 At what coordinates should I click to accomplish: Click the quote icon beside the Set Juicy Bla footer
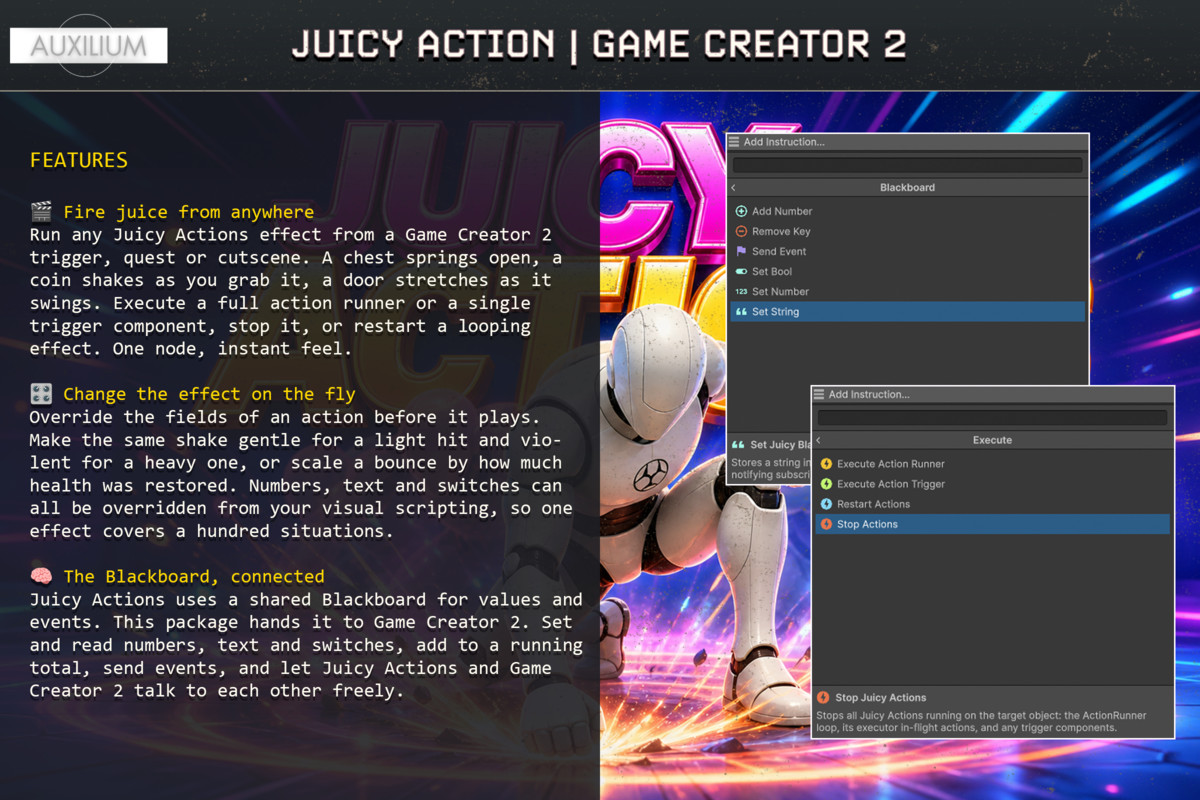click(739, 445)
